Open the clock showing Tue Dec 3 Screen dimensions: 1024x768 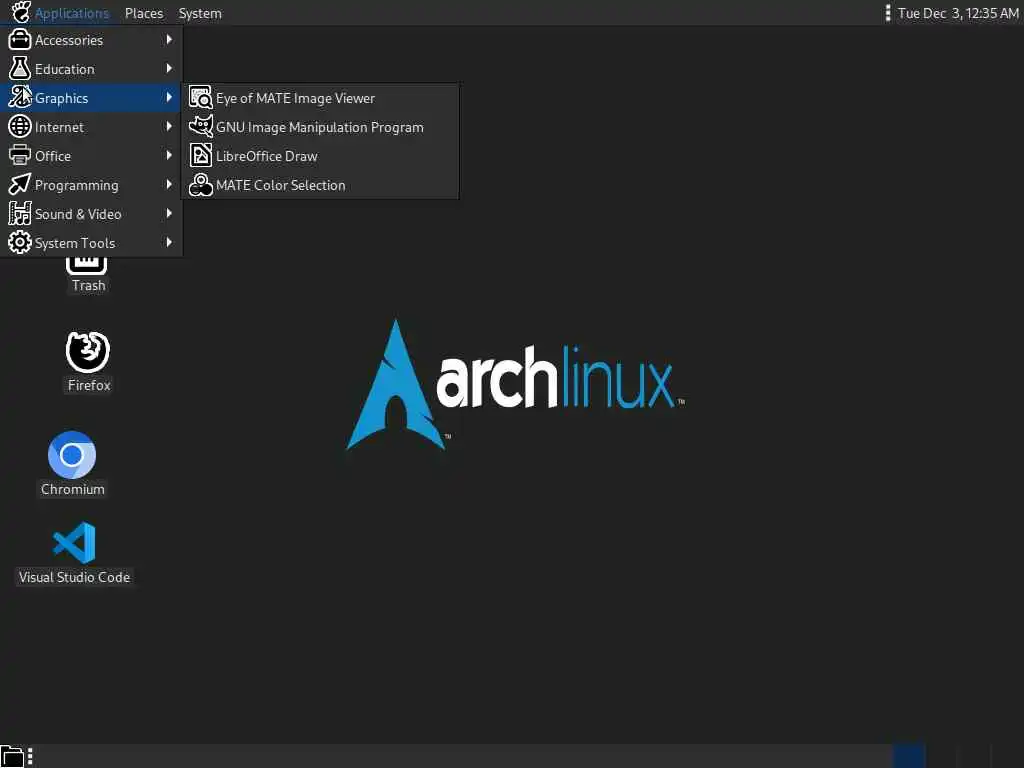(x=958, y=13)
